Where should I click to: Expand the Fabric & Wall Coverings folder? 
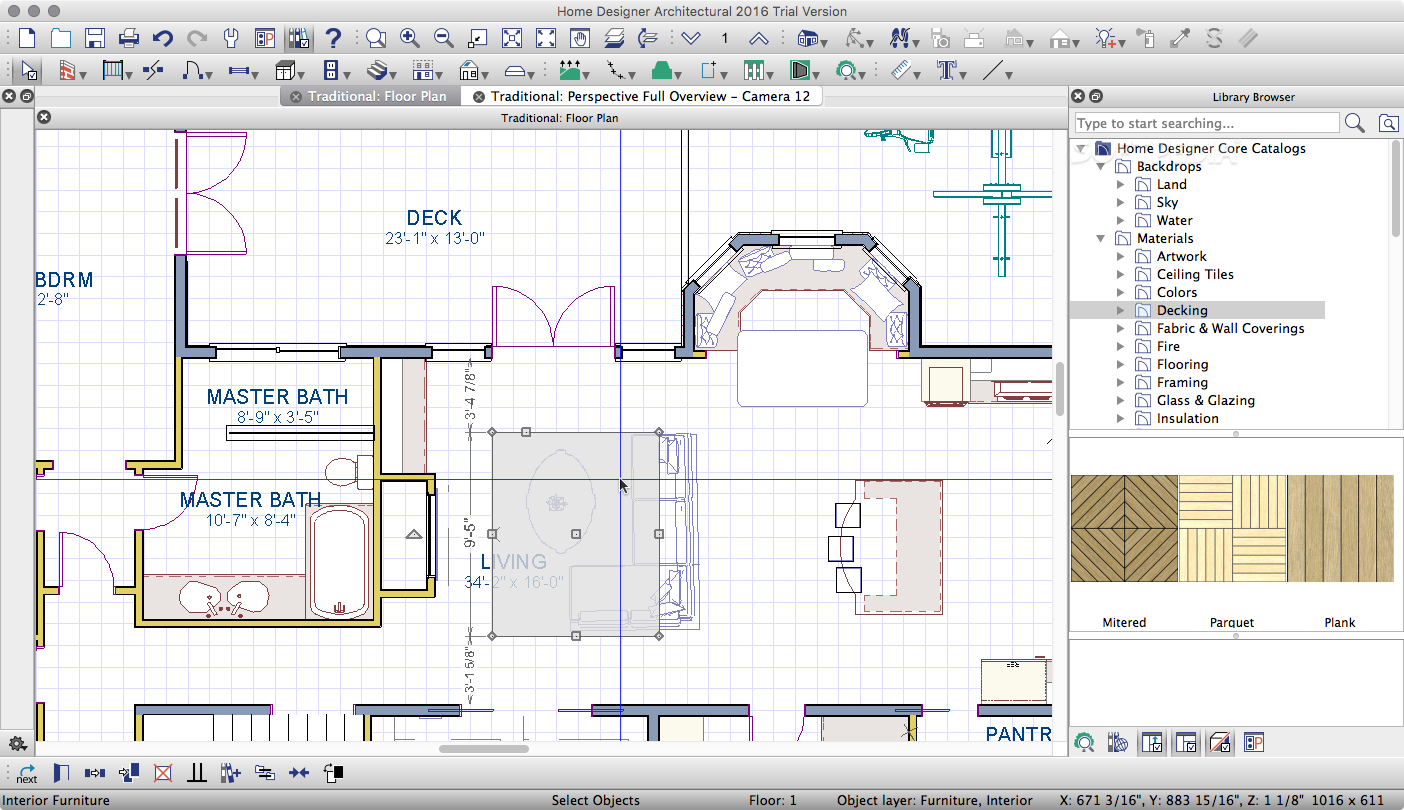[x=1120, y=328]
